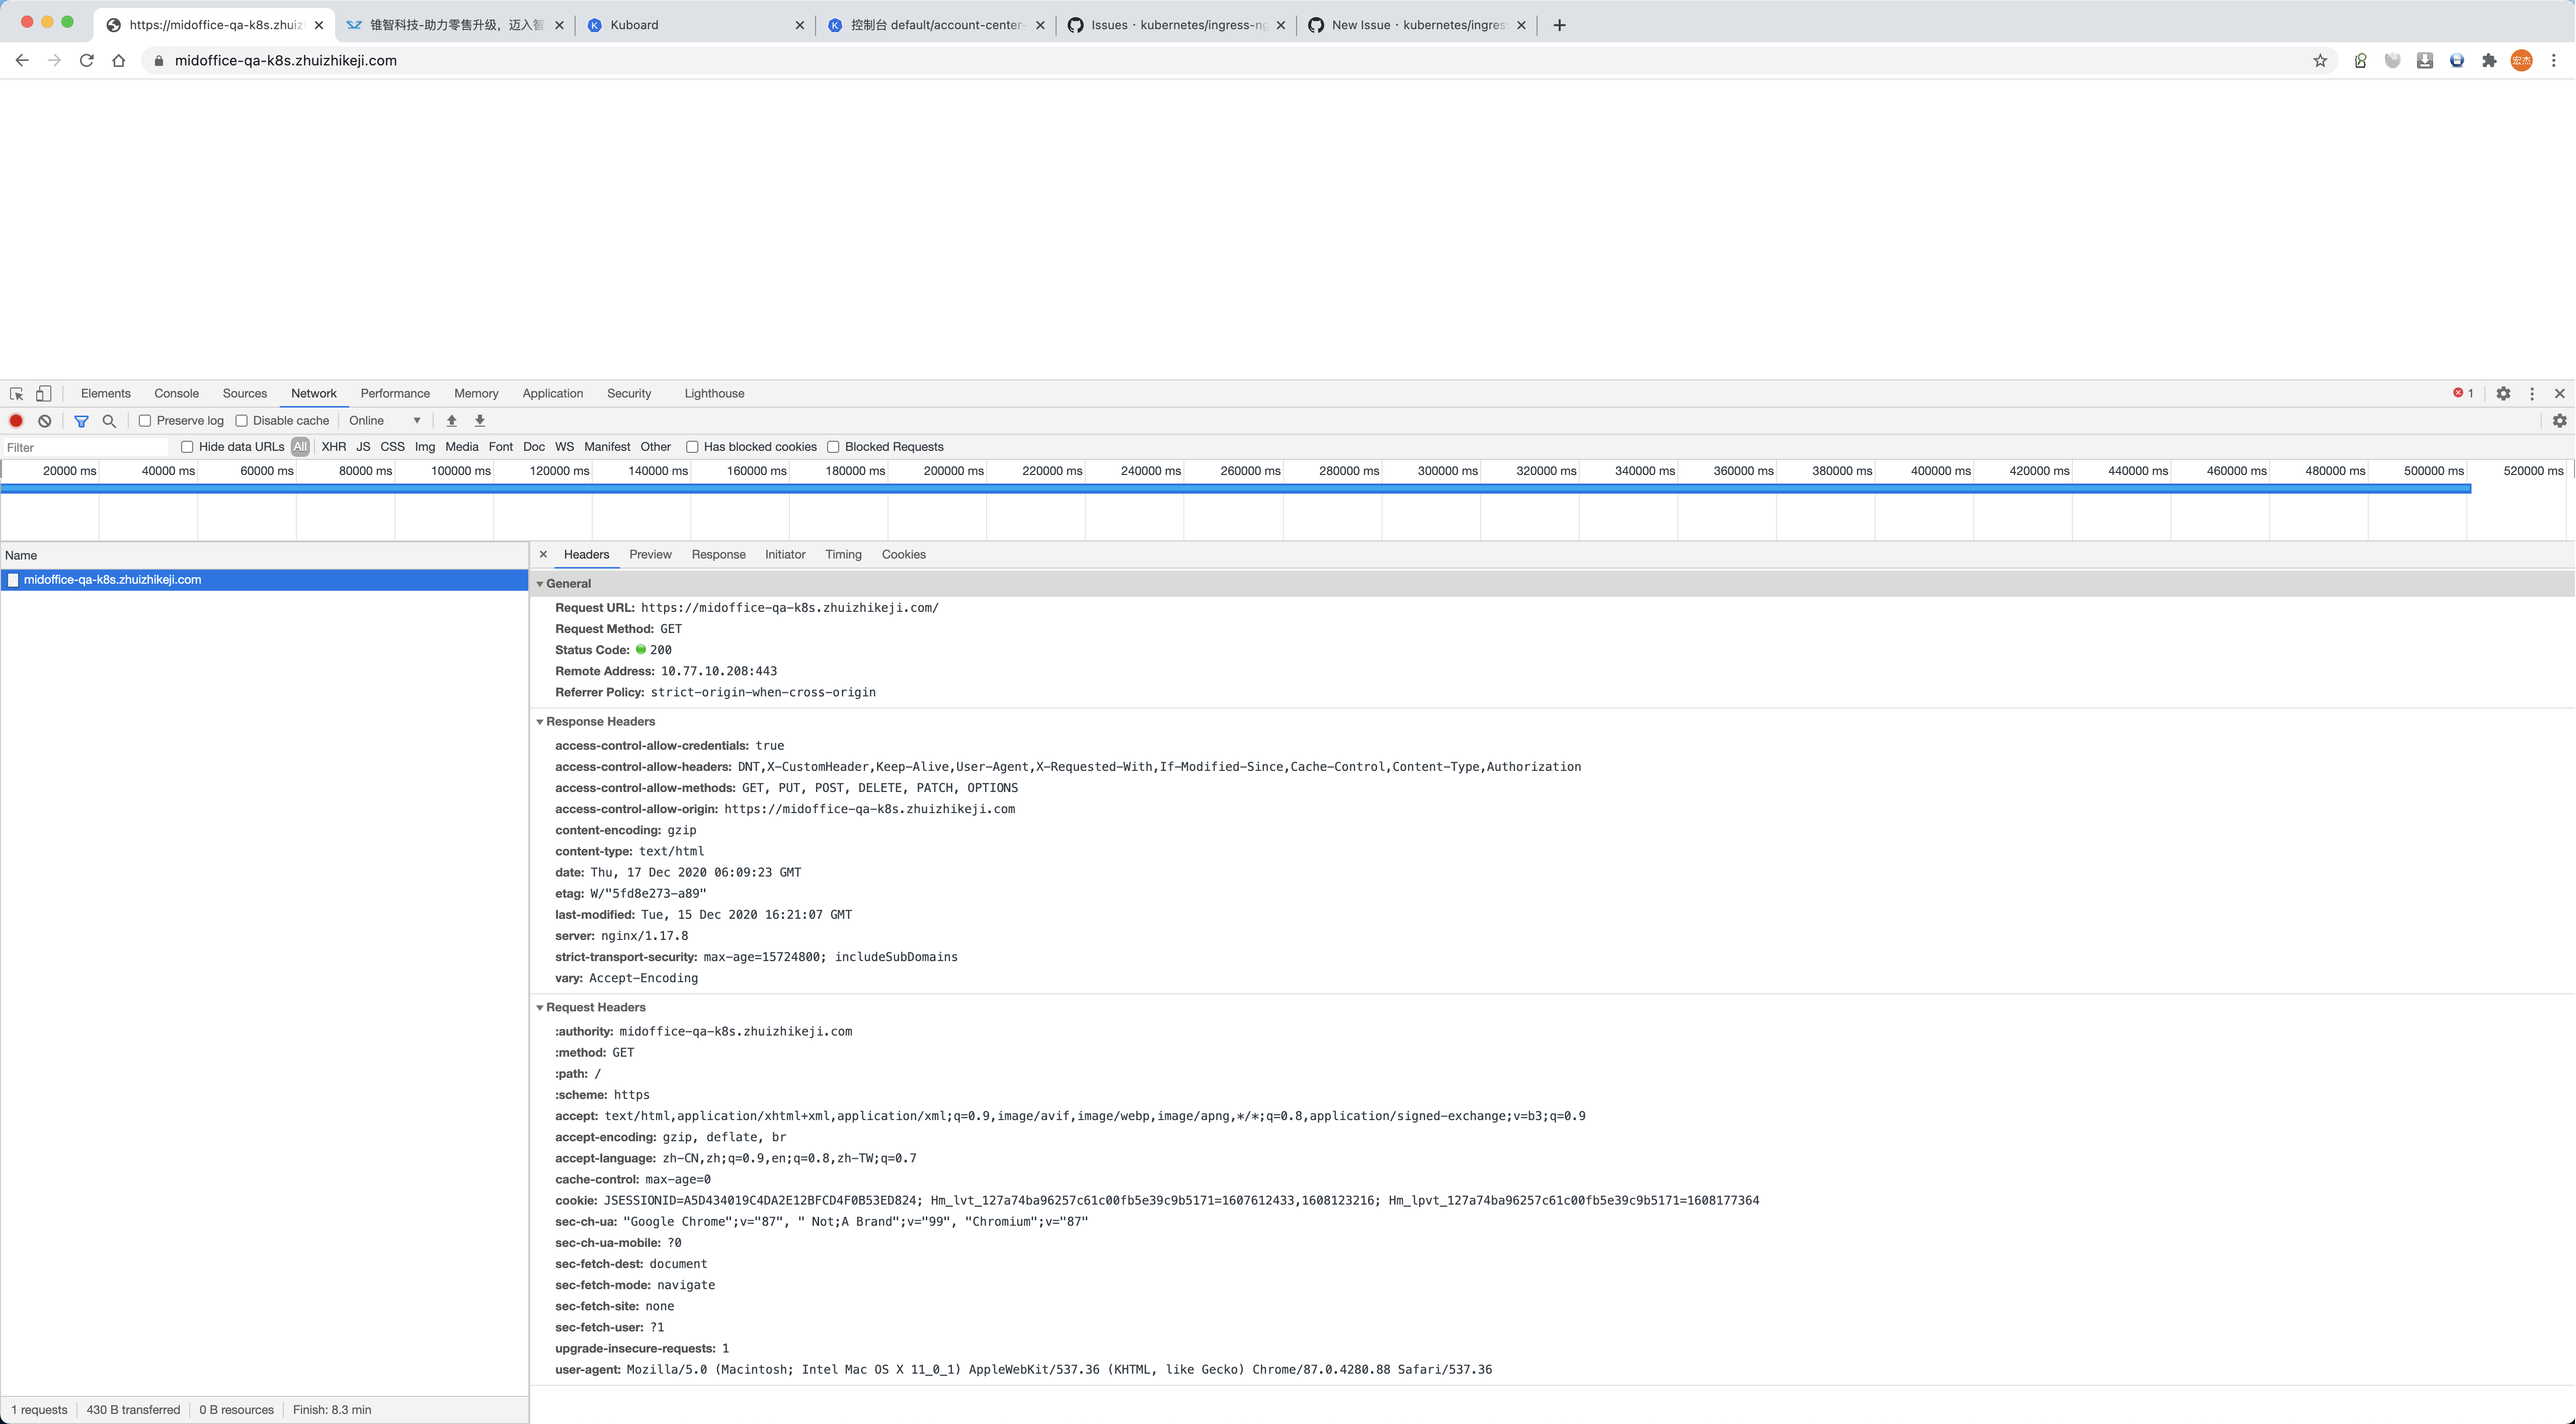Click the XHR filter button
Image resolution: width=2576 pixels, height=1424 pixels.
point(334,446)
